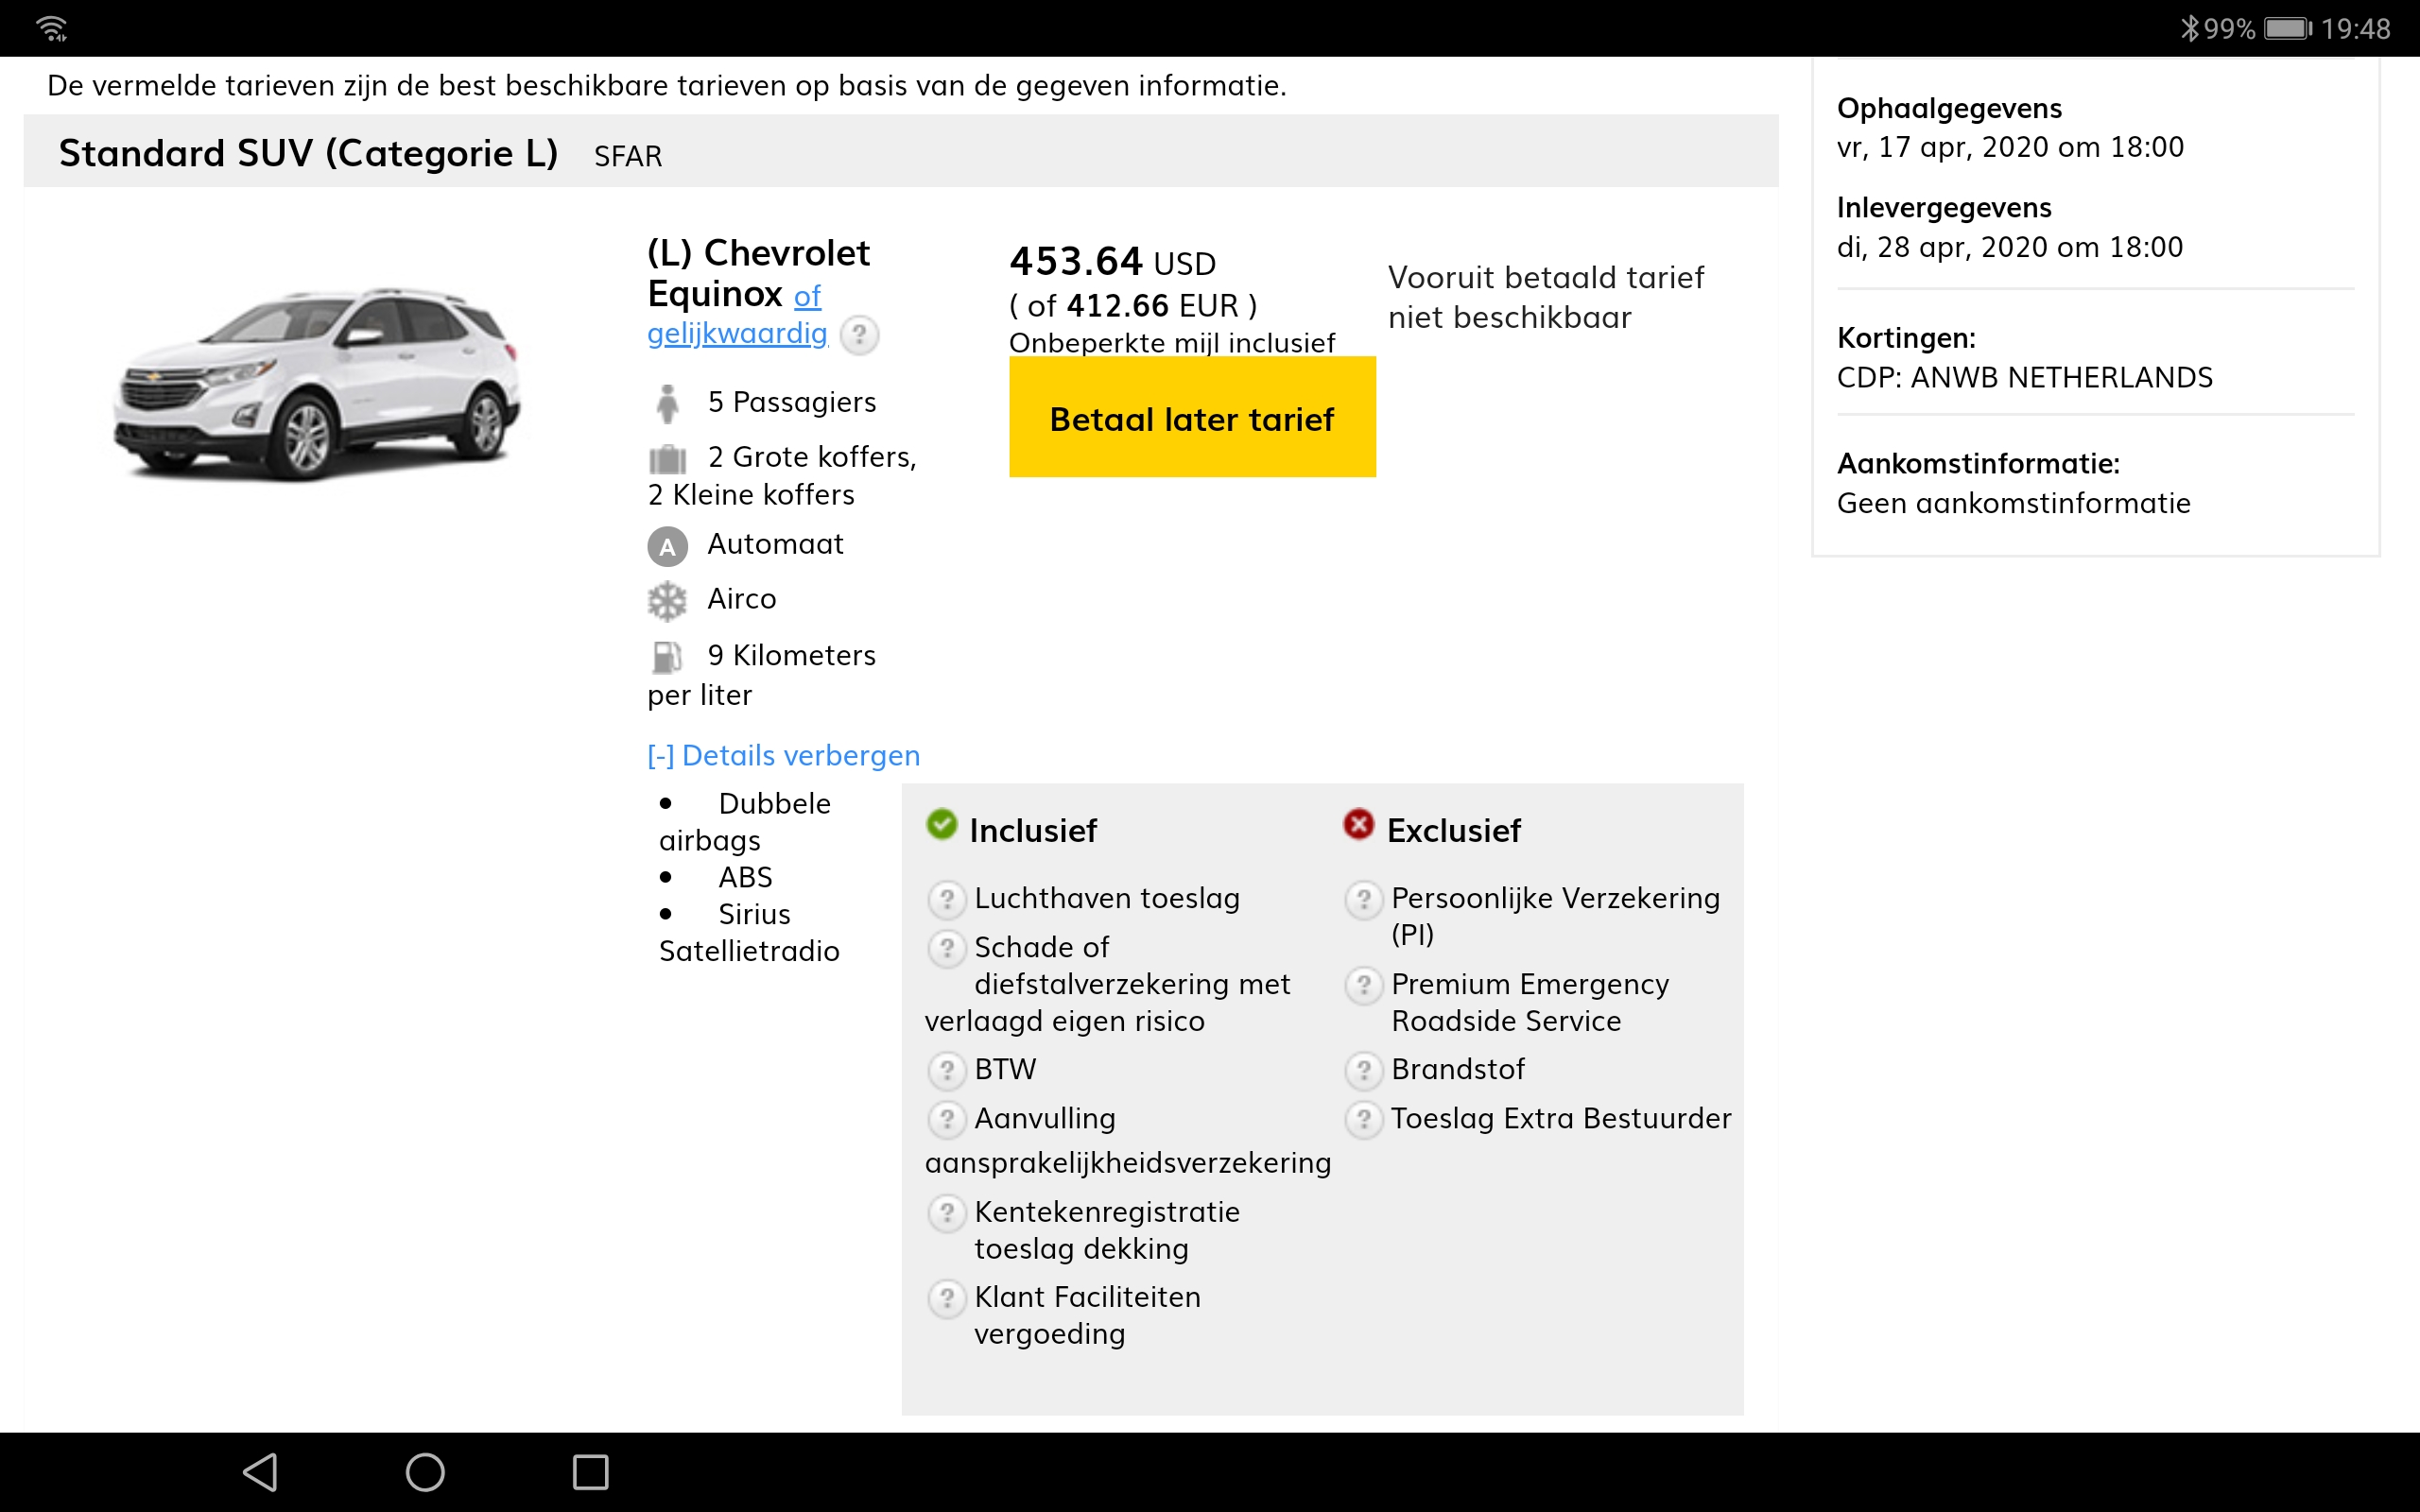This screenshot has width=2420, height=1512.
Task: Click the Brandstof question mark icon
Action: pos(1363,1070)
